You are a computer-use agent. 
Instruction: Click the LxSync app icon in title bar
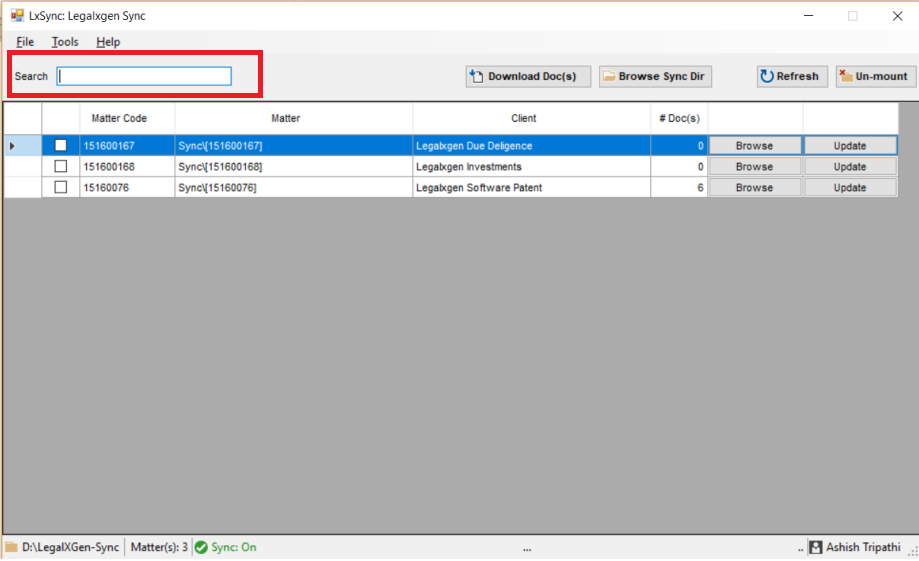(17, 16)
